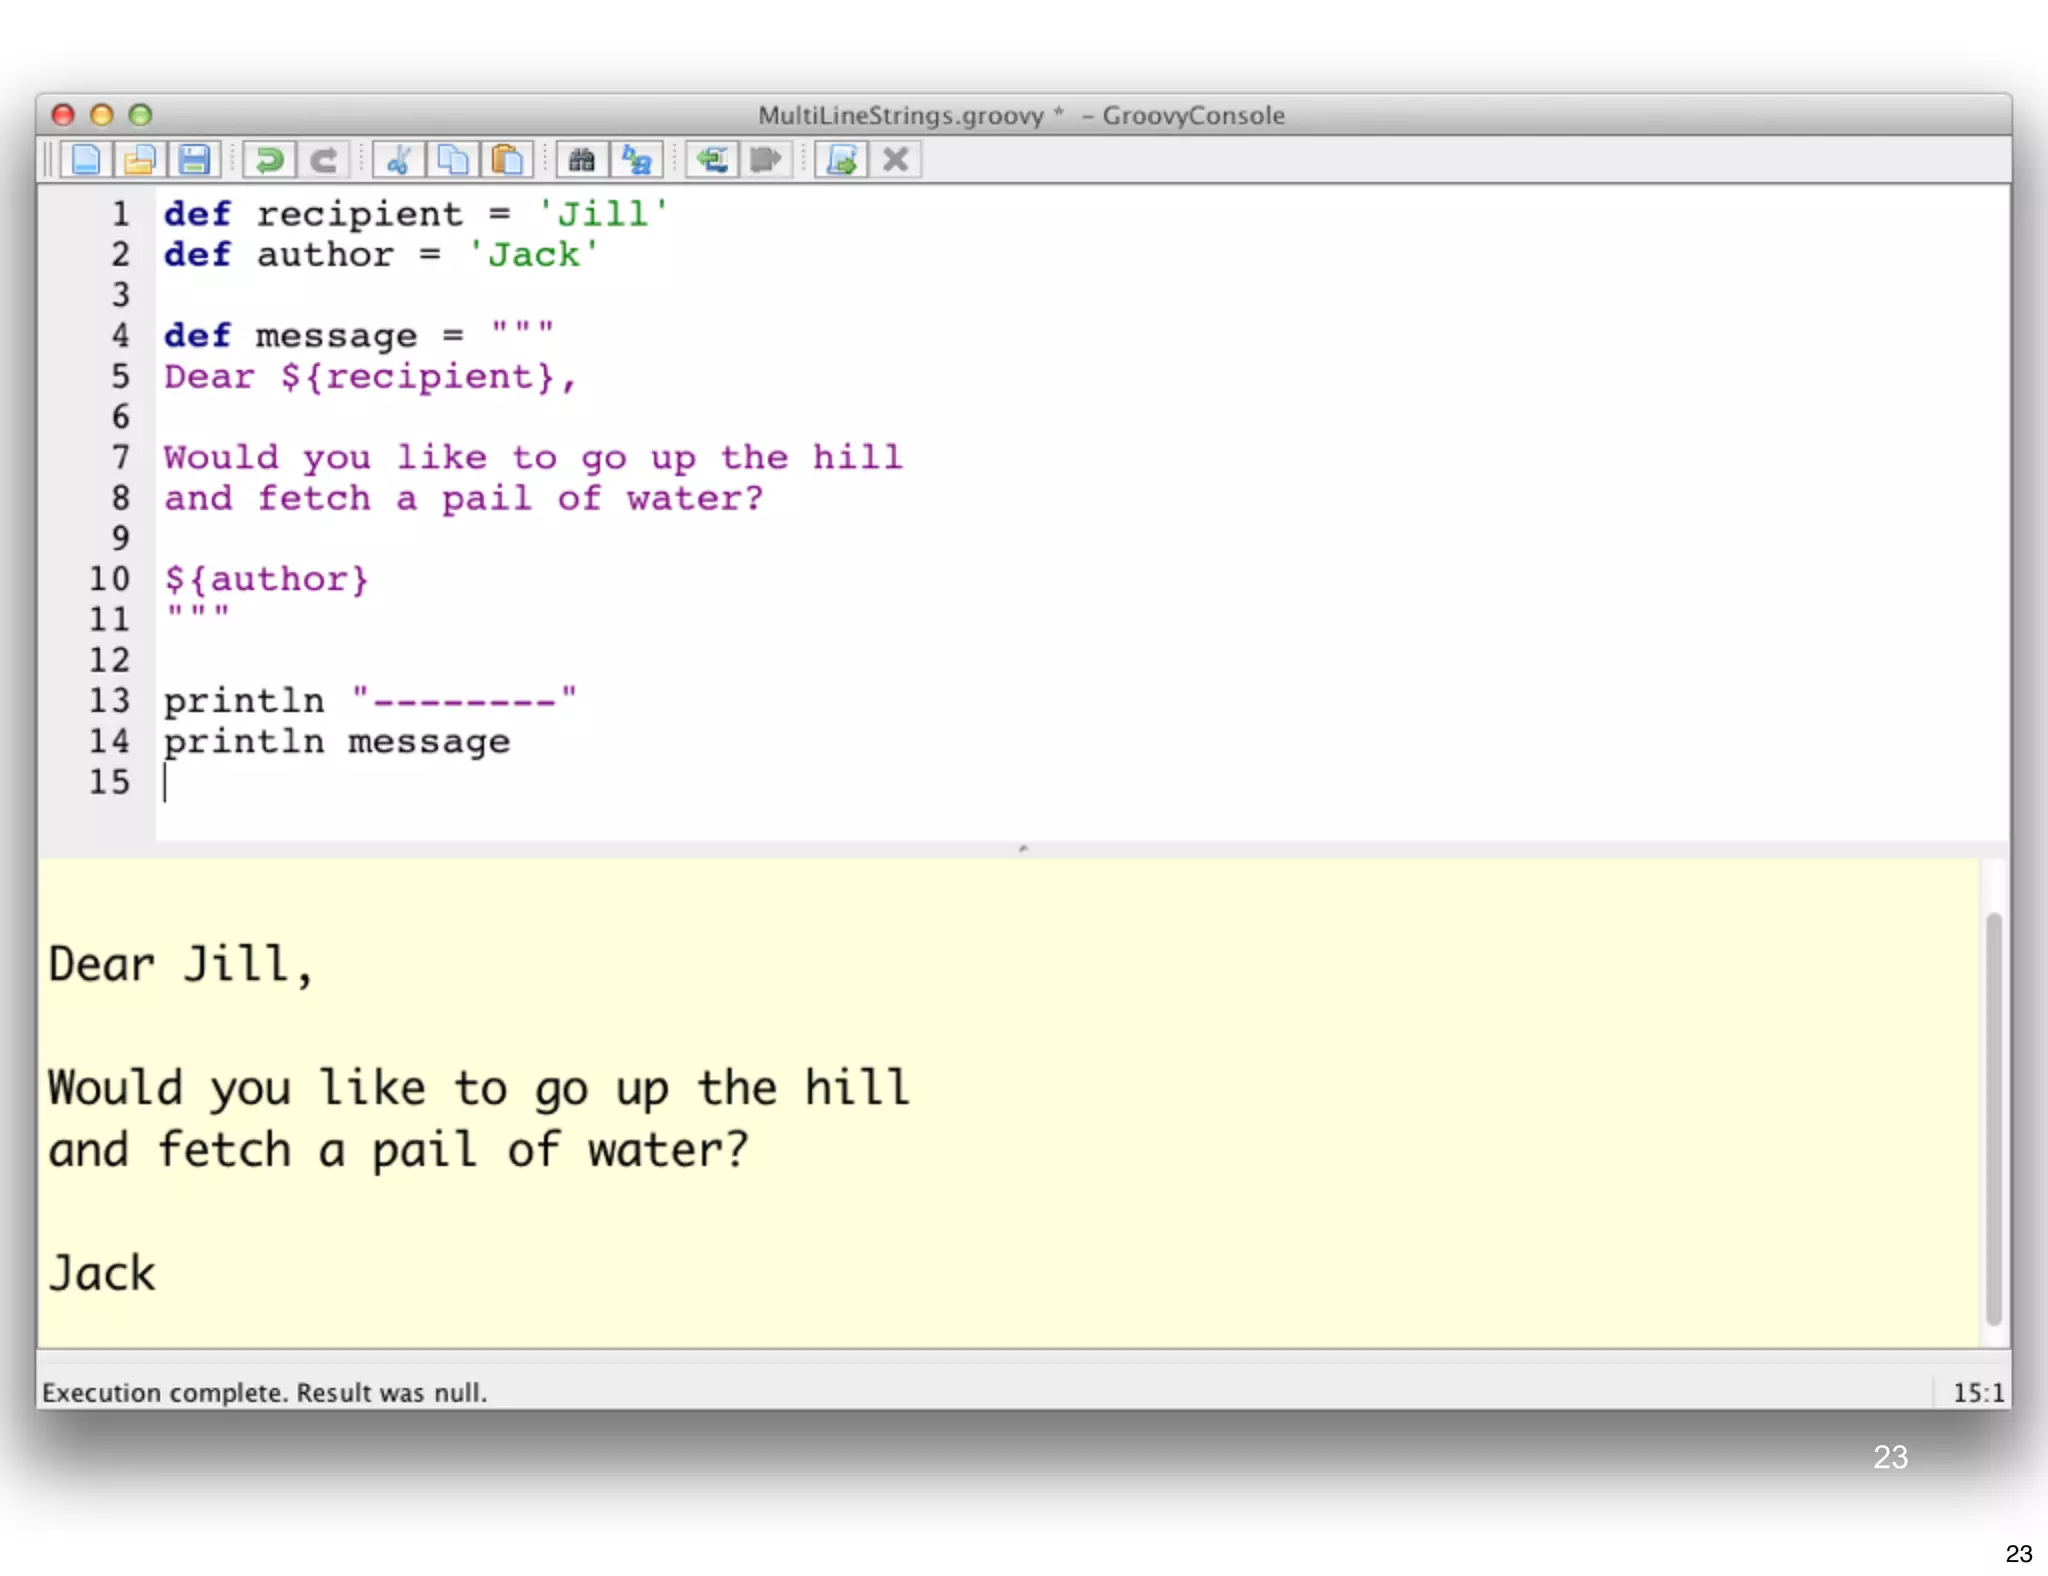Cut selection with scissors icon
Image resolution: width=2048 pixels, height=1576 pixels.
pos(399,160)
